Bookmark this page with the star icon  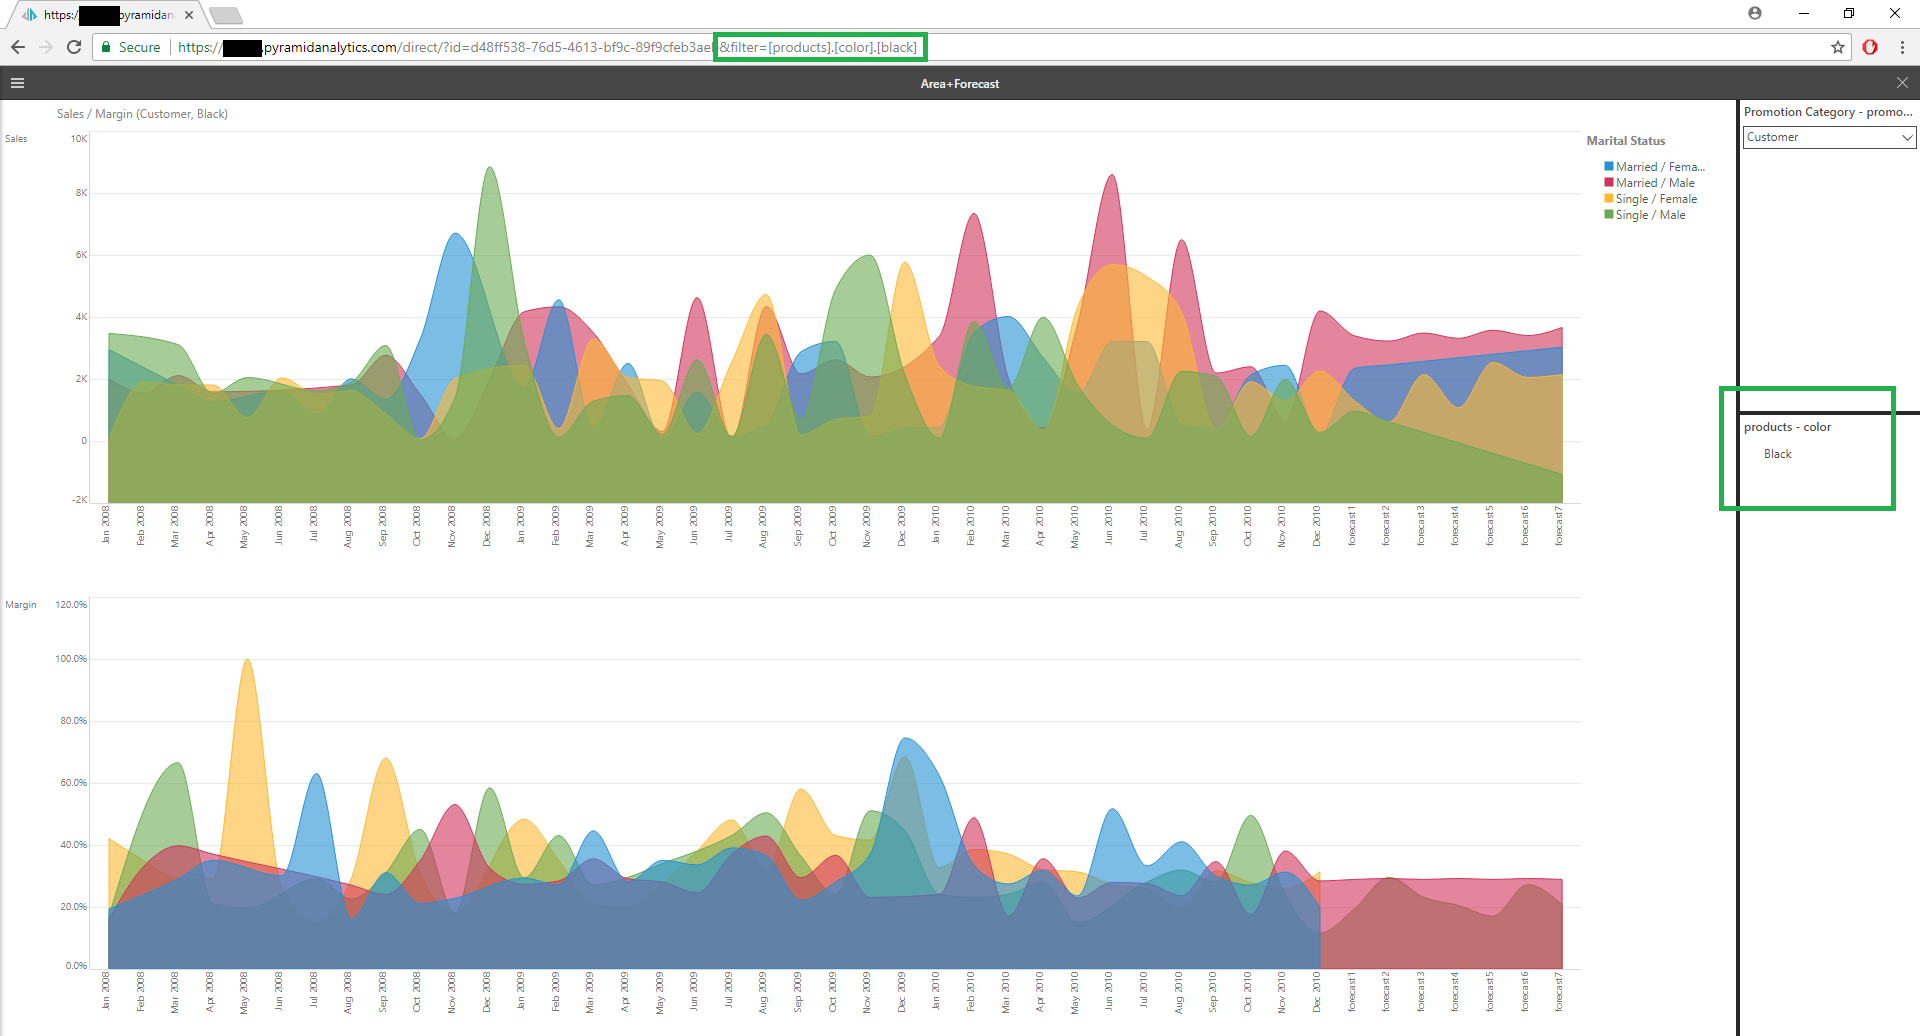pos(1838,47)
